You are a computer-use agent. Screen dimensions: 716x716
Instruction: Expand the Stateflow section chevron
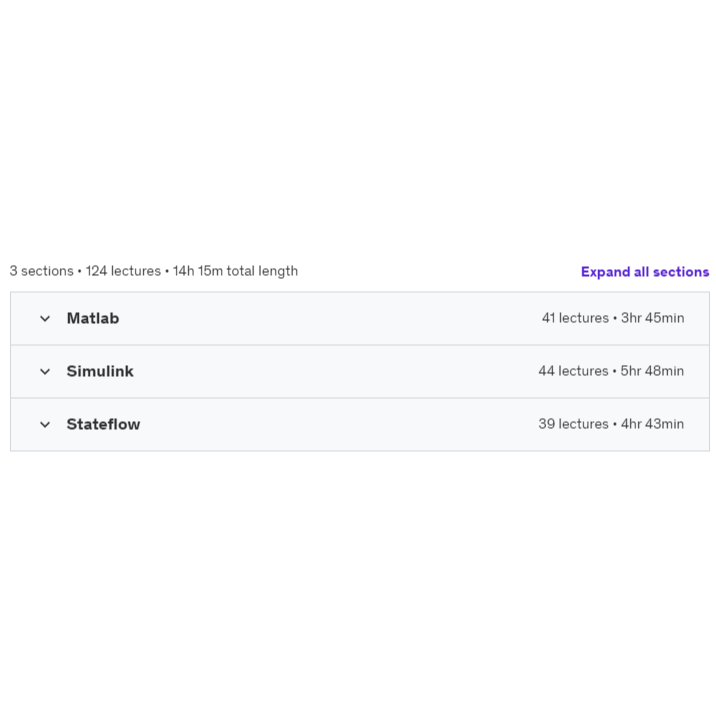coord(45,425)
